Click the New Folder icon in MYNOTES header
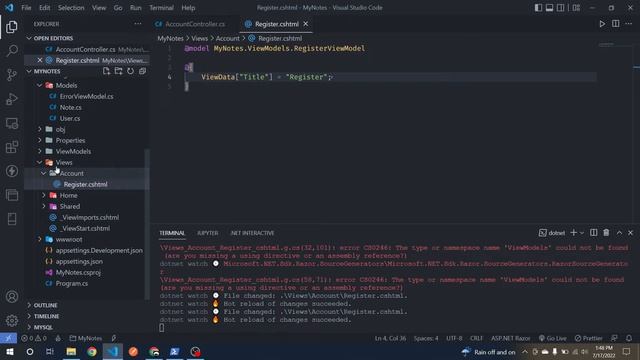Viewport: 640px width, 360px height. [x=118, y=71]
